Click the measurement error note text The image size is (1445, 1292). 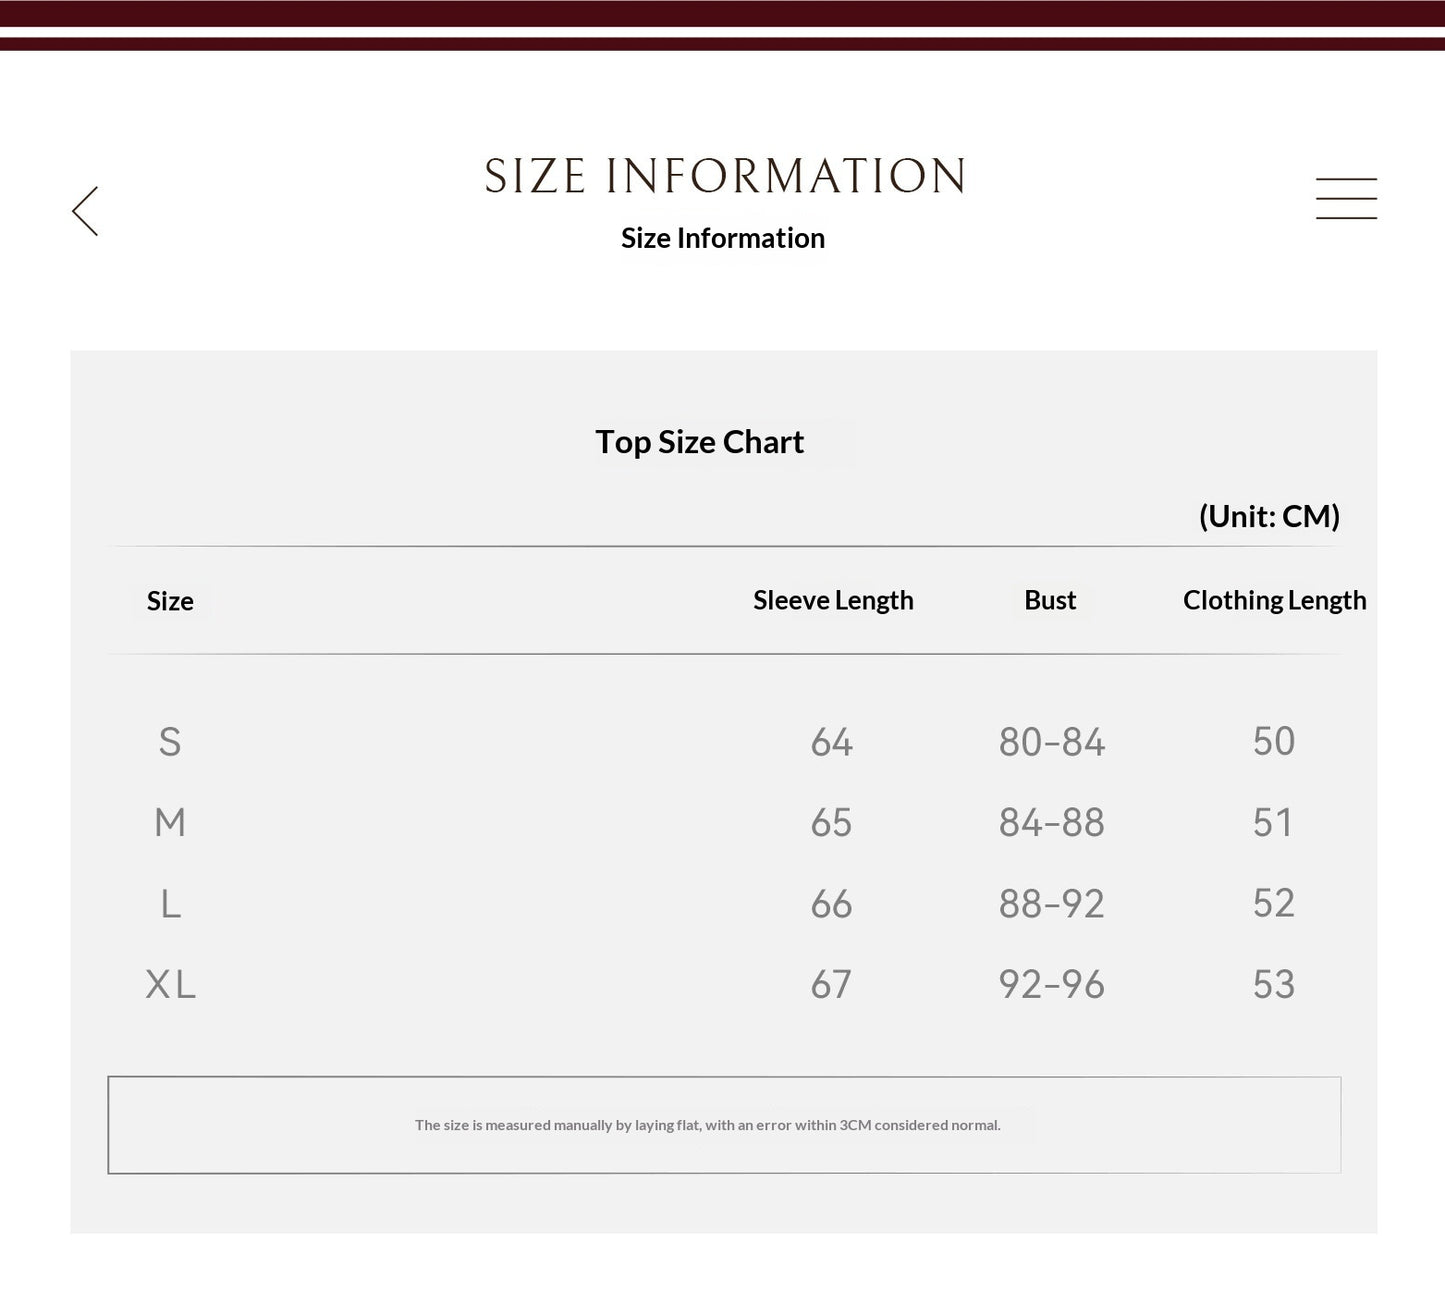tap(708, 1125)
